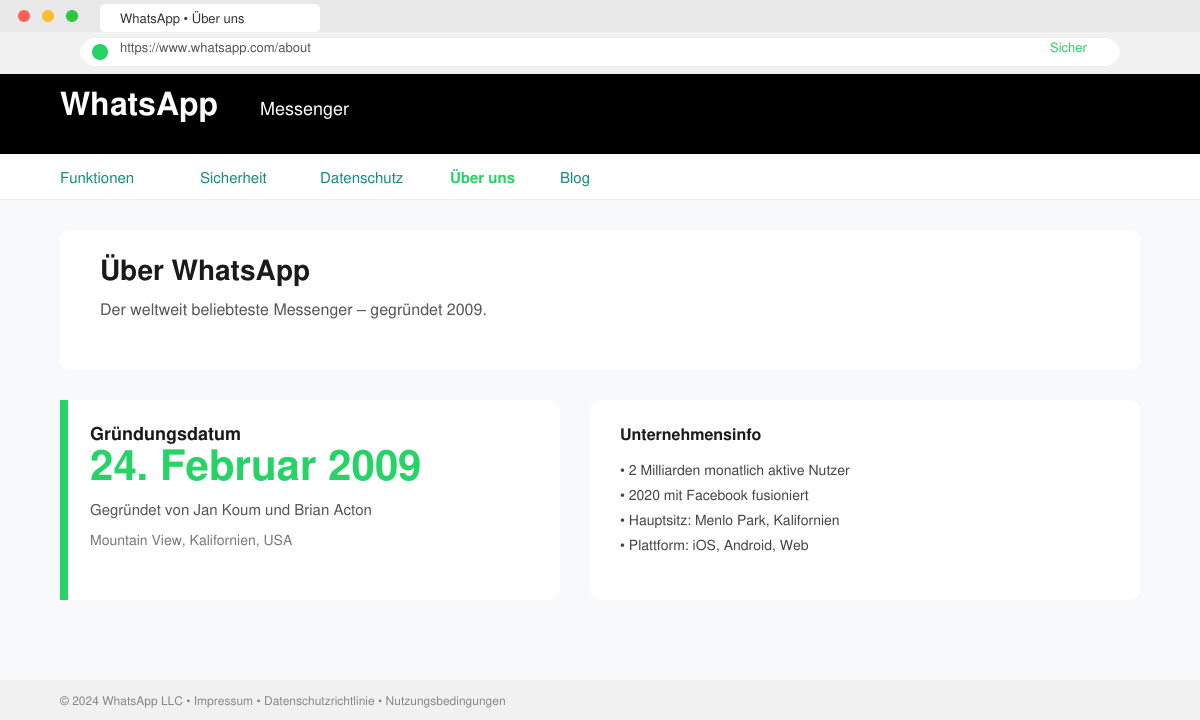
Task: Select the WhatsApp • Über uns browser tab
Action: [210, 18]
